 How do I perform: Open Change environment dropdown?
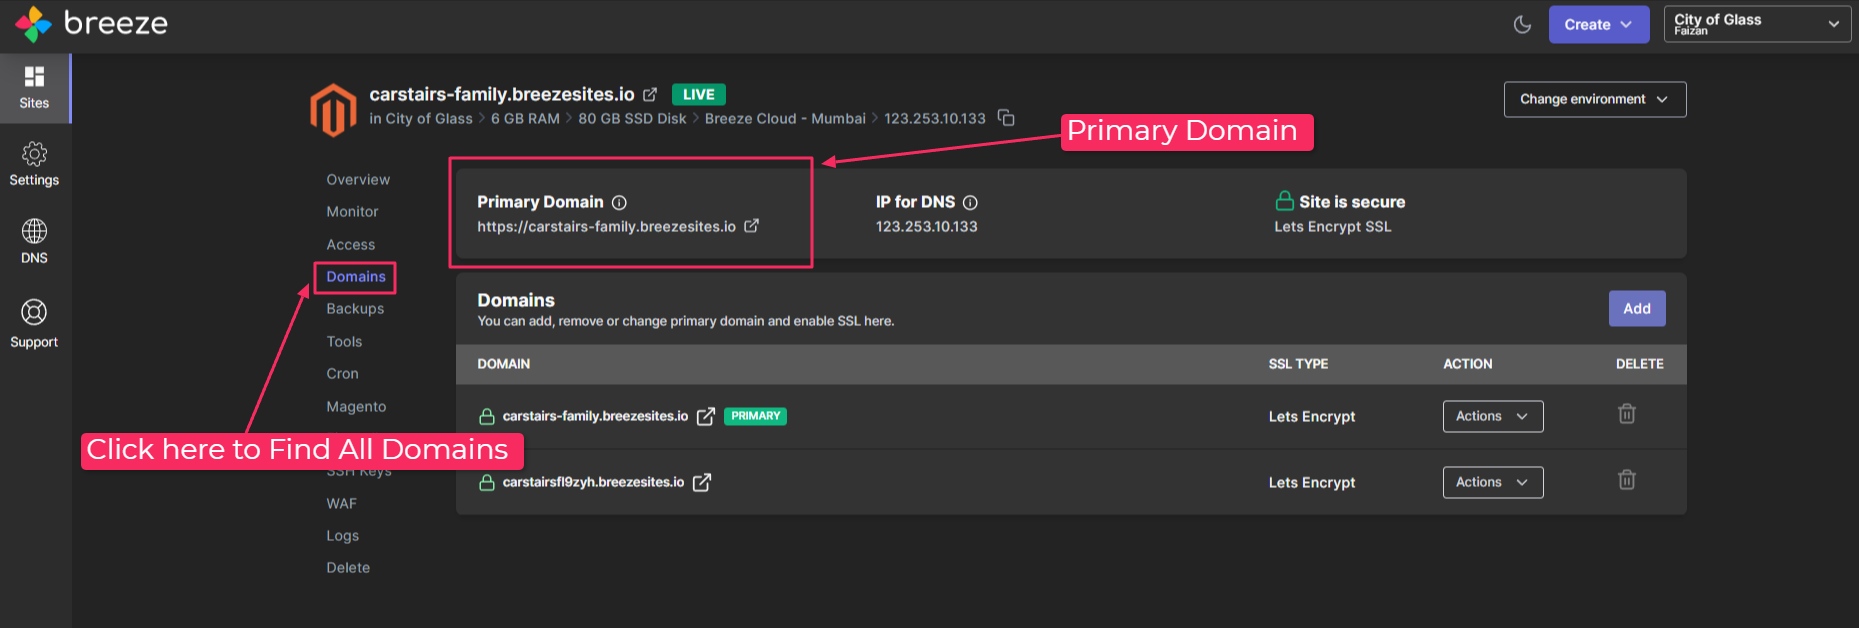[1594, 99]
